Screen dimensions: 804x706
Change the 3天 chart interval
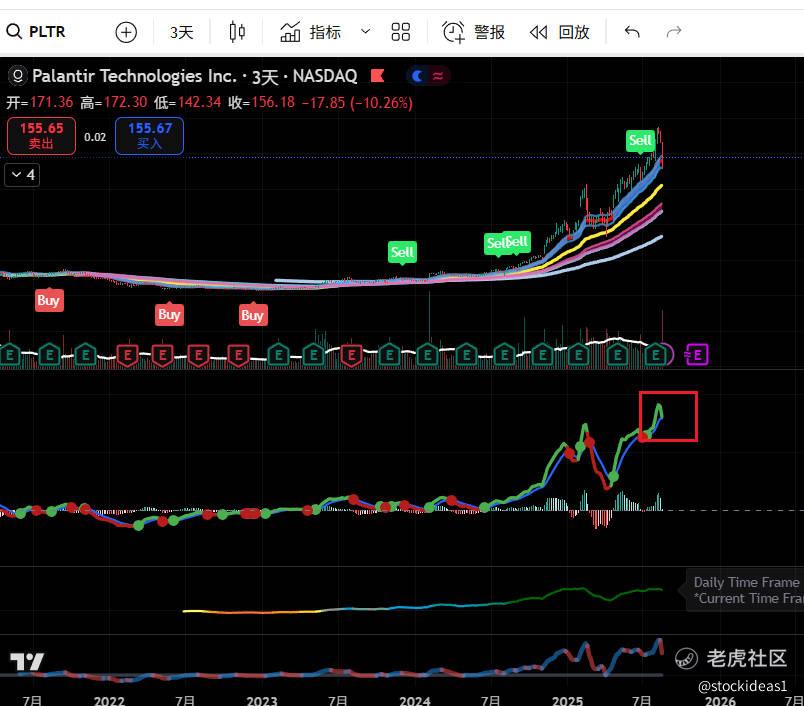coord(182,32)
